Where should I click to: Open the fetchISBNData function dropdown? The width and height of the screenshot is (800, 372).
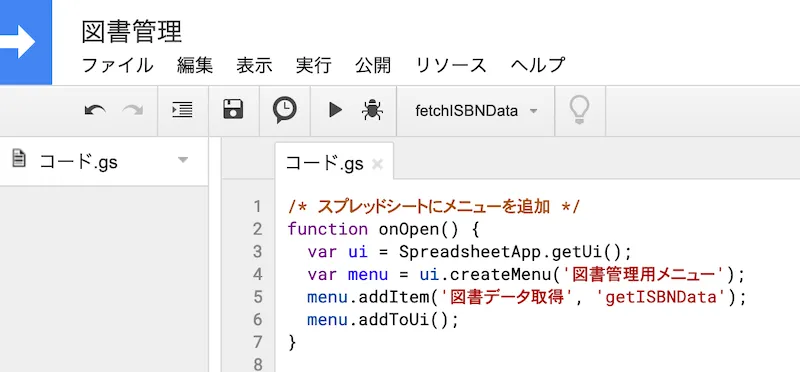[476, 111]
